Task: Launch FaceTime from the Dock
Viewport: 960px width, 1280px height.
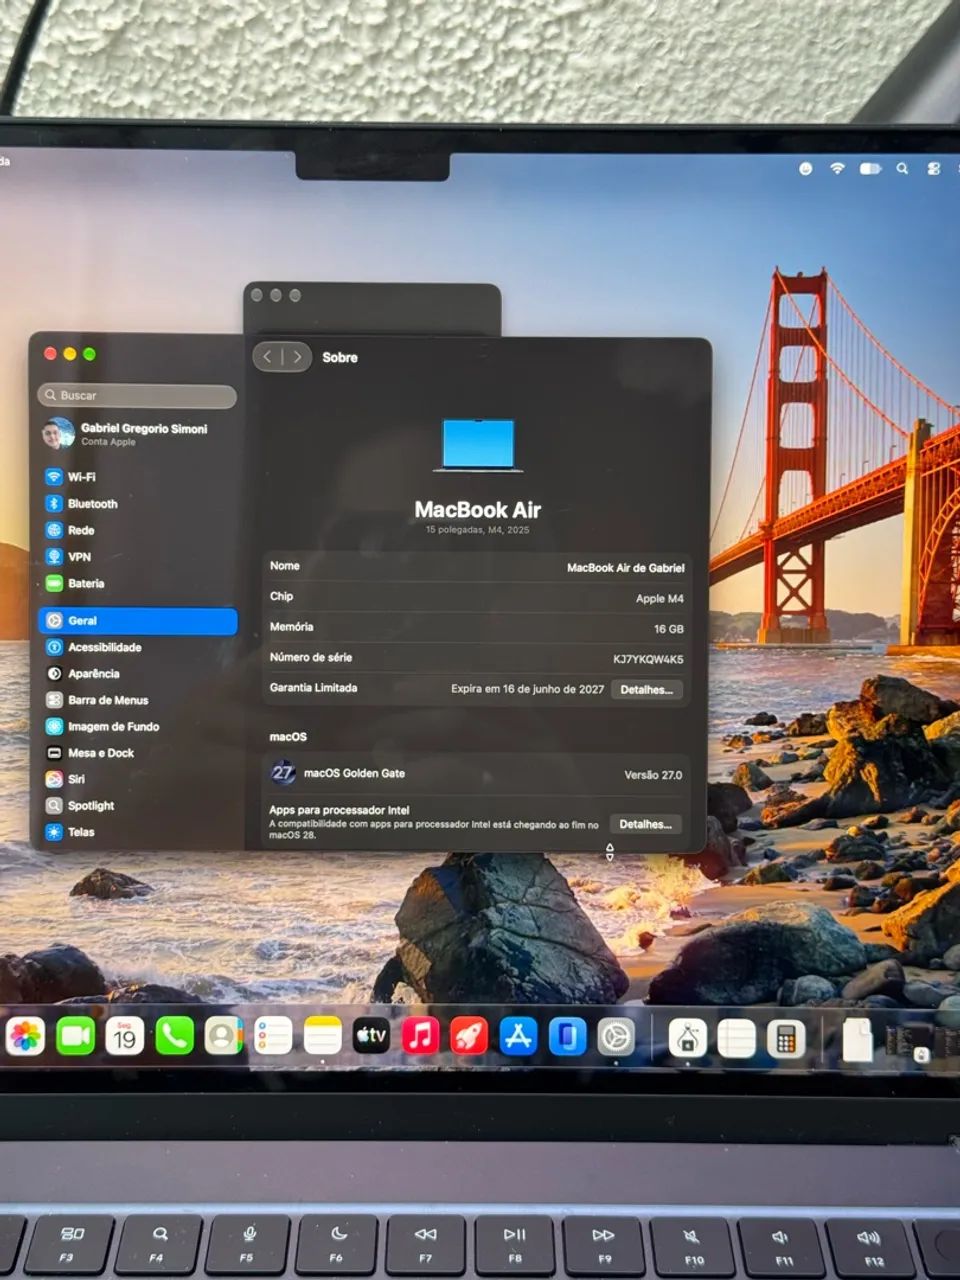Action: click(76, 1037)
